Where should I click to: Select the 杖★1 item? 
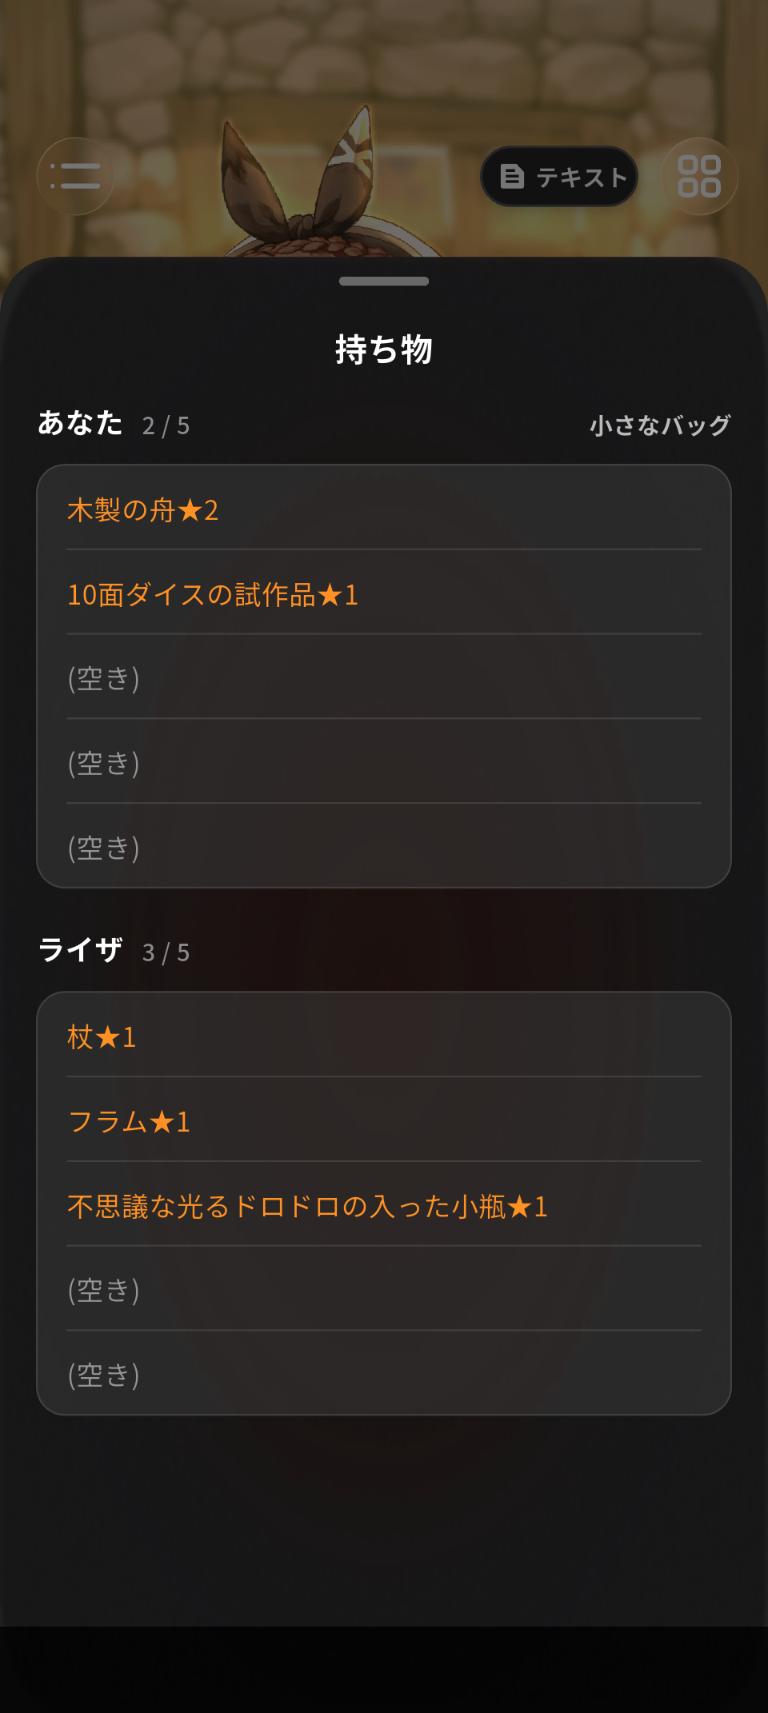[x=384, y=1037]
